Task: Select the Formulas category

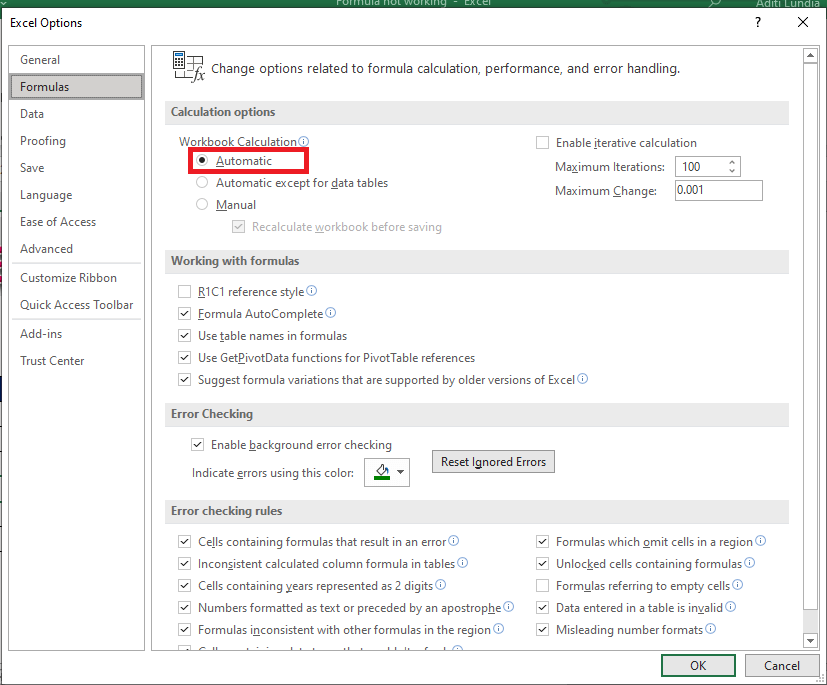Action: [x=76, y=86]
